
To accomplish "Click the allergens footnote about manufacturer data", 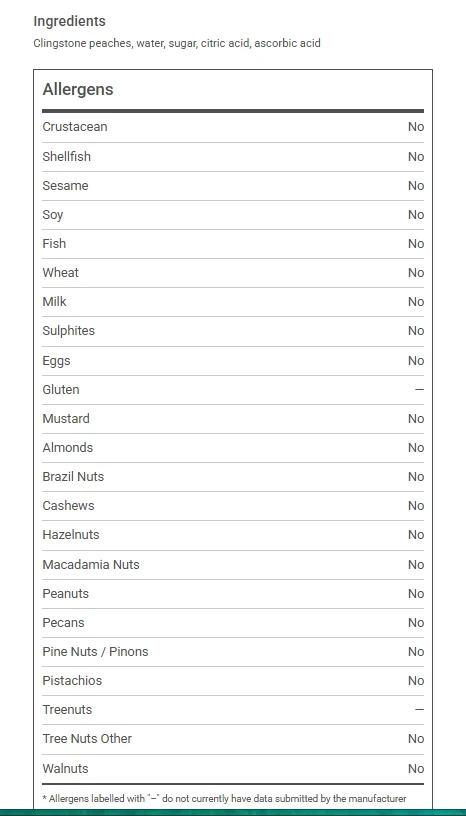I will click(x=224, y=798).
